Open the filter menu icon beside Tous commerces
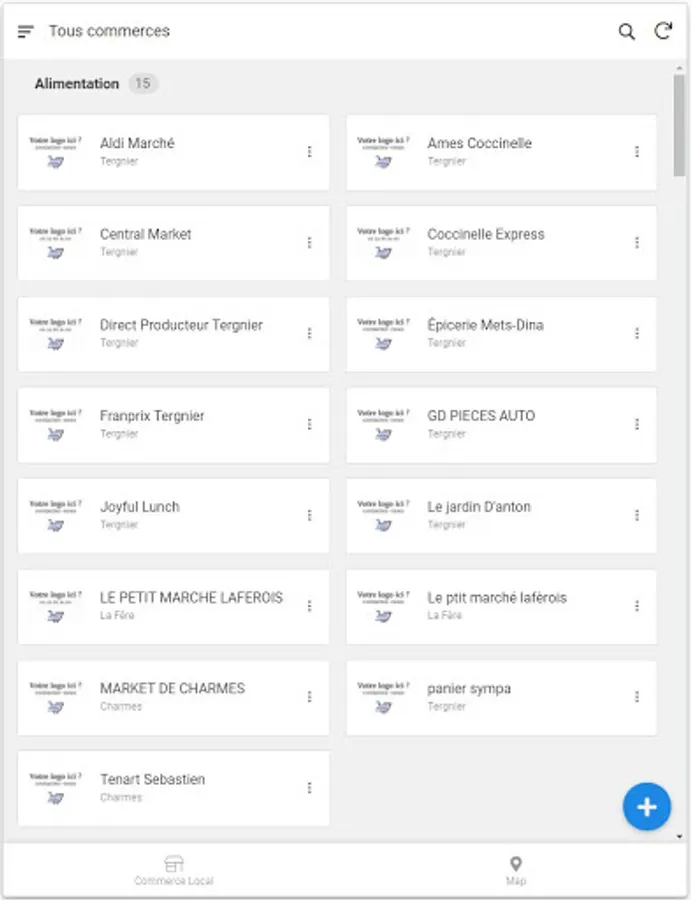 26,32
